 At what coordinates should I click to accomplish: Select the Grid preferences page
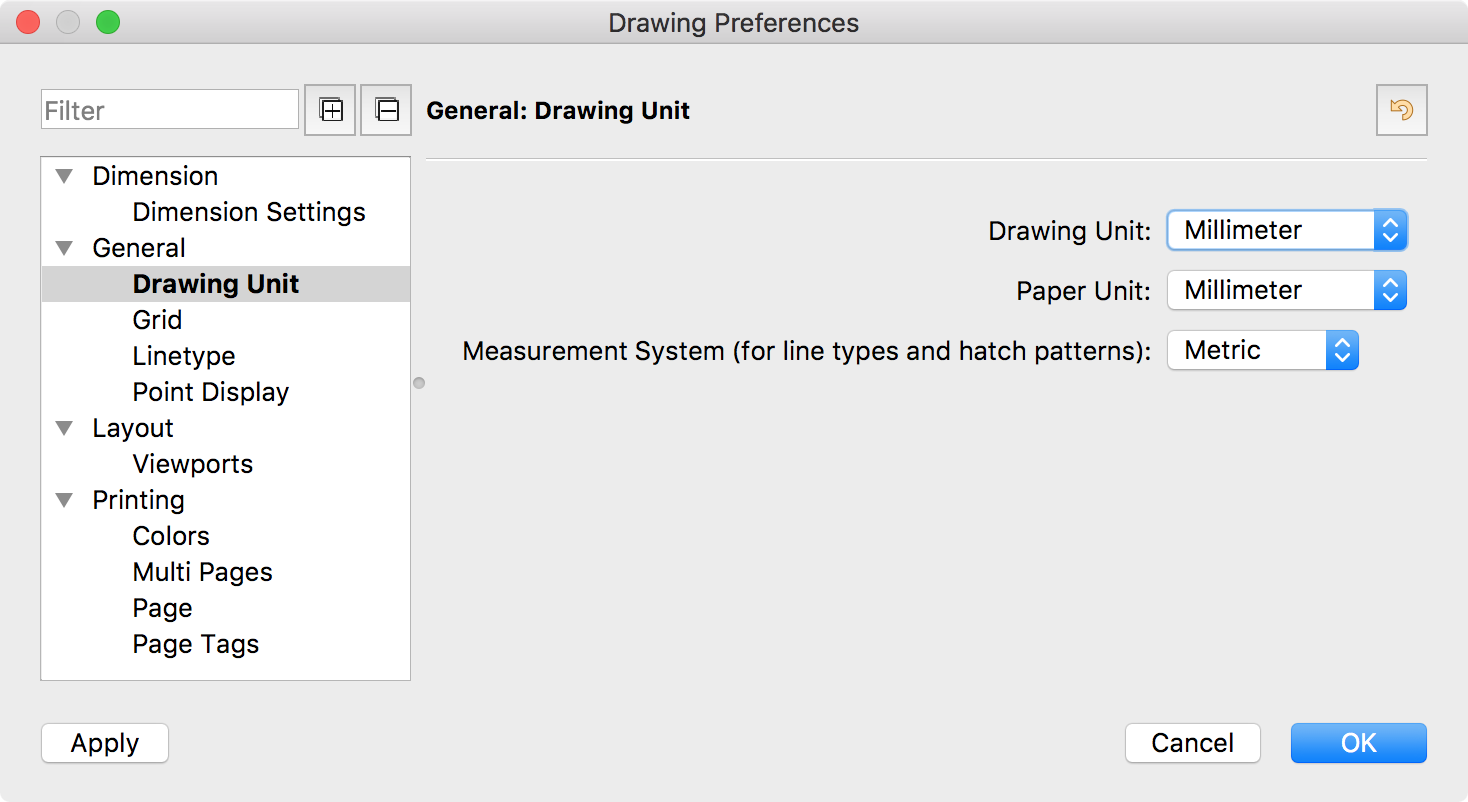157,319
